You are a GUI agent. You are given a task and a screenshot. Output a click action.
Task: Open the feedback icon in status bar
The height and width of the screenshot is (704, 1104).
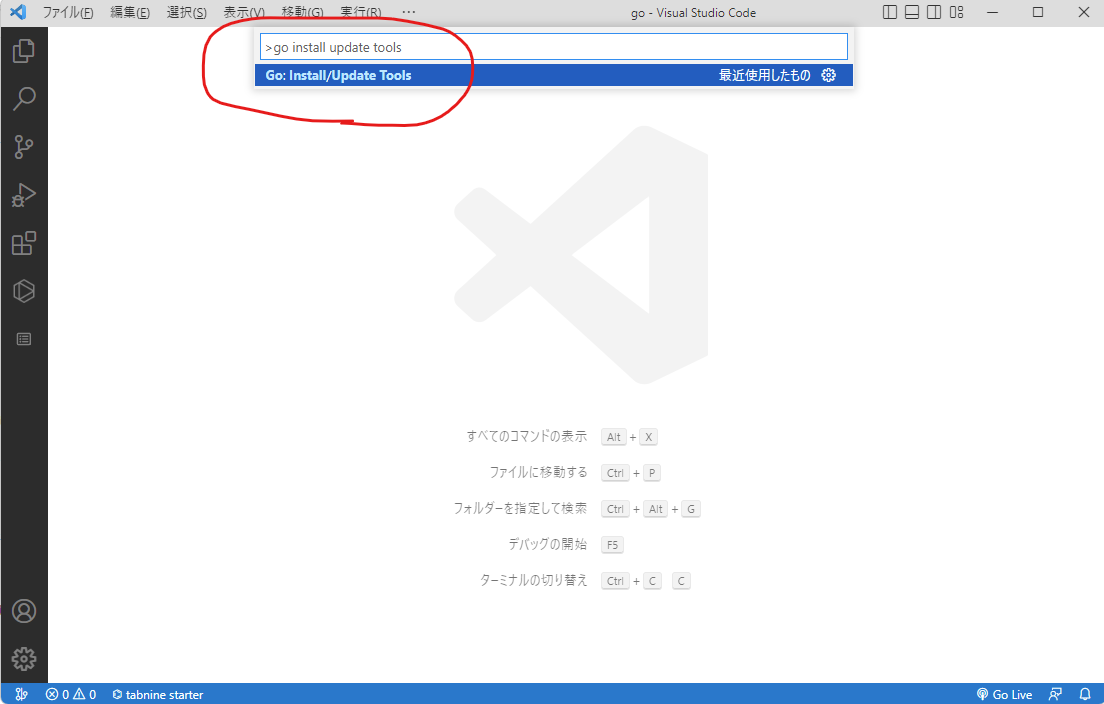[1055, 694]
